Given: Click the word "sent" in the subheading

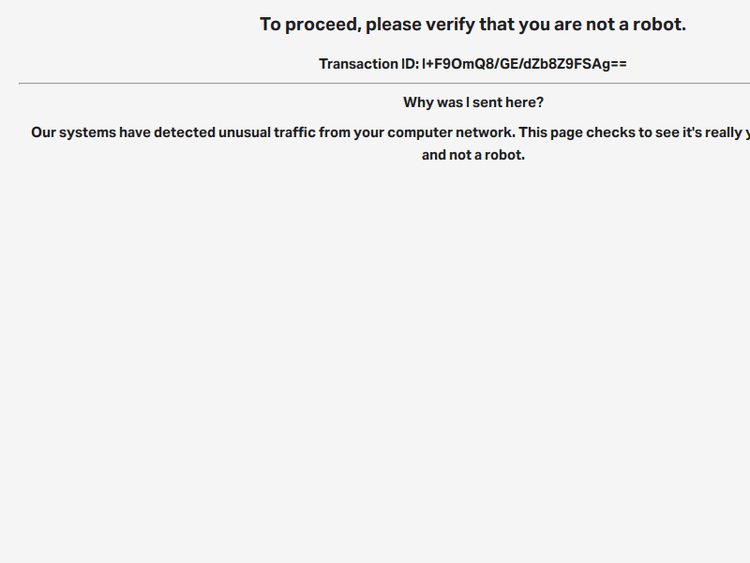Looking at the screenshot, I should pos(488,102).
